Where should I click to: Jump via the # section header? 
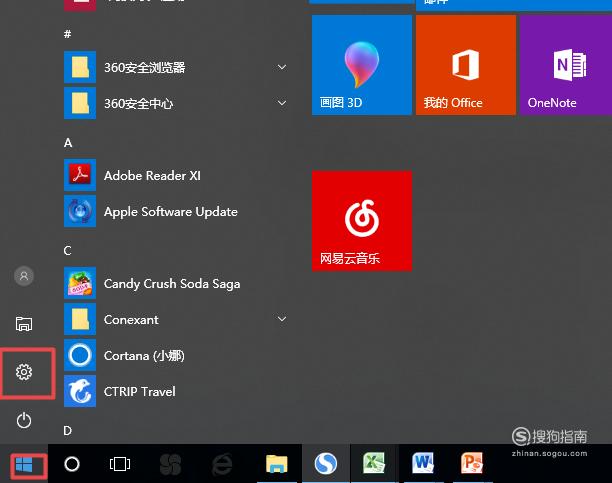pos(68,34)
